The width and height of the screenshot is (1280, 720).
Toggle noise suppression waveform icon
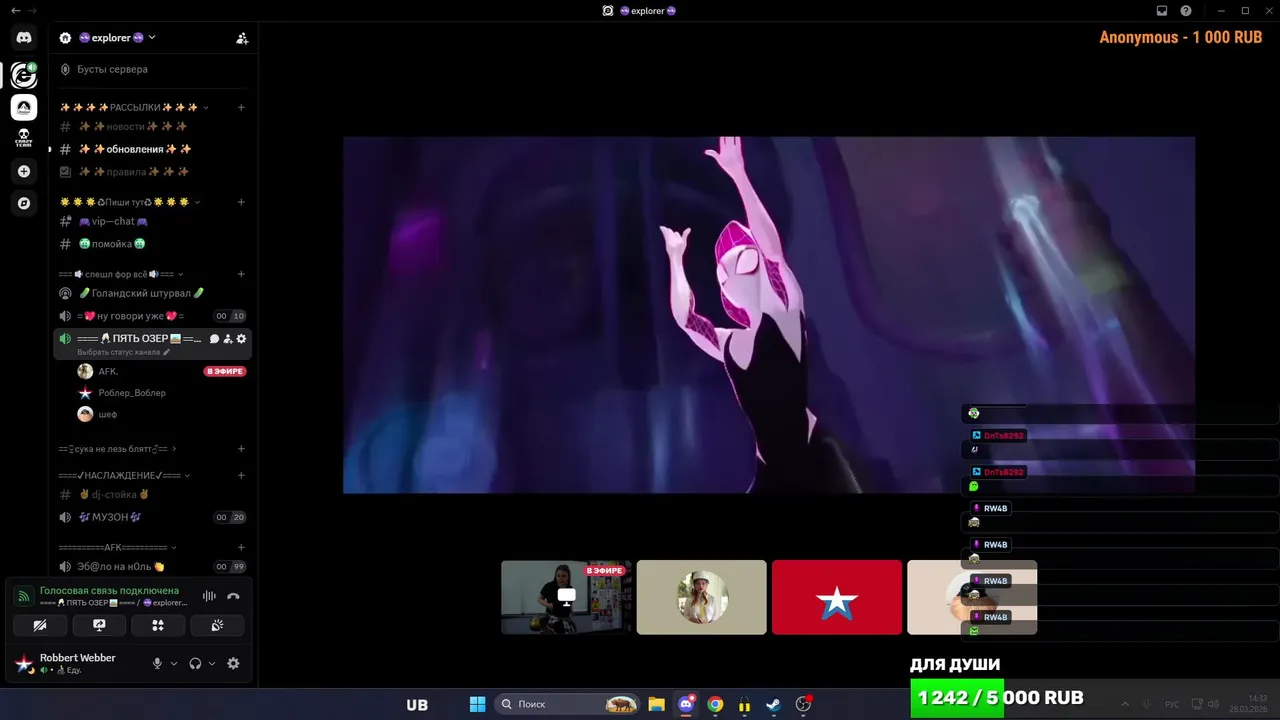pyautogui.click(x=209, y=596)
